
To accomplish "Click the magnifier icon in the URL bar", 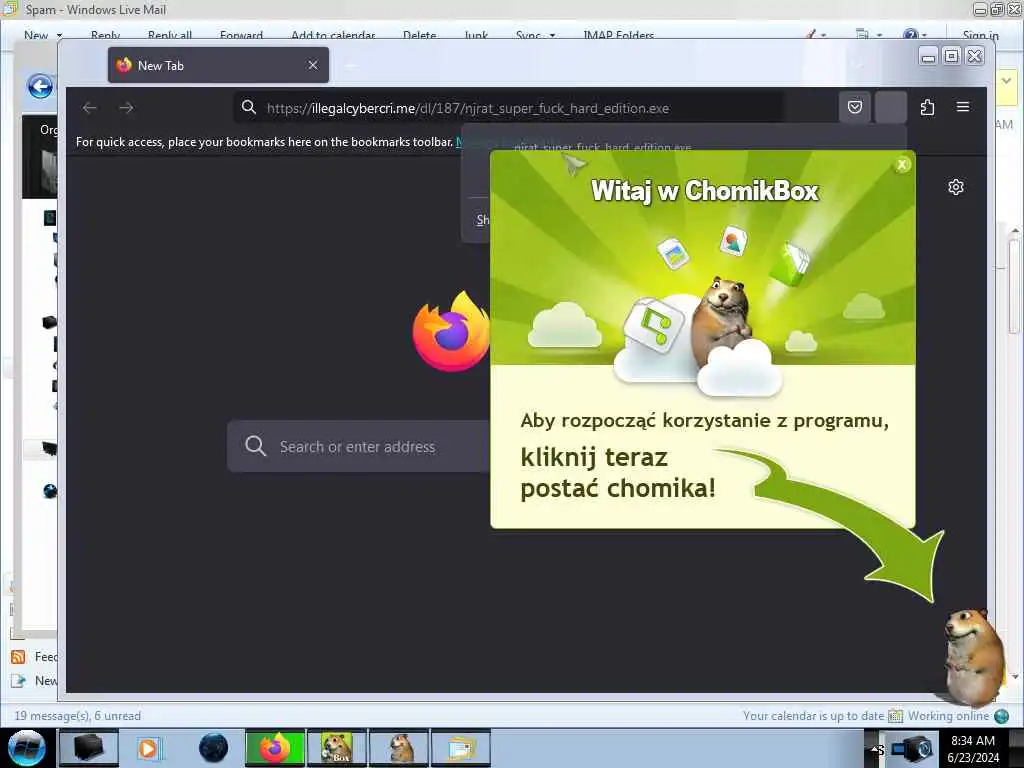I will point(249,107).
